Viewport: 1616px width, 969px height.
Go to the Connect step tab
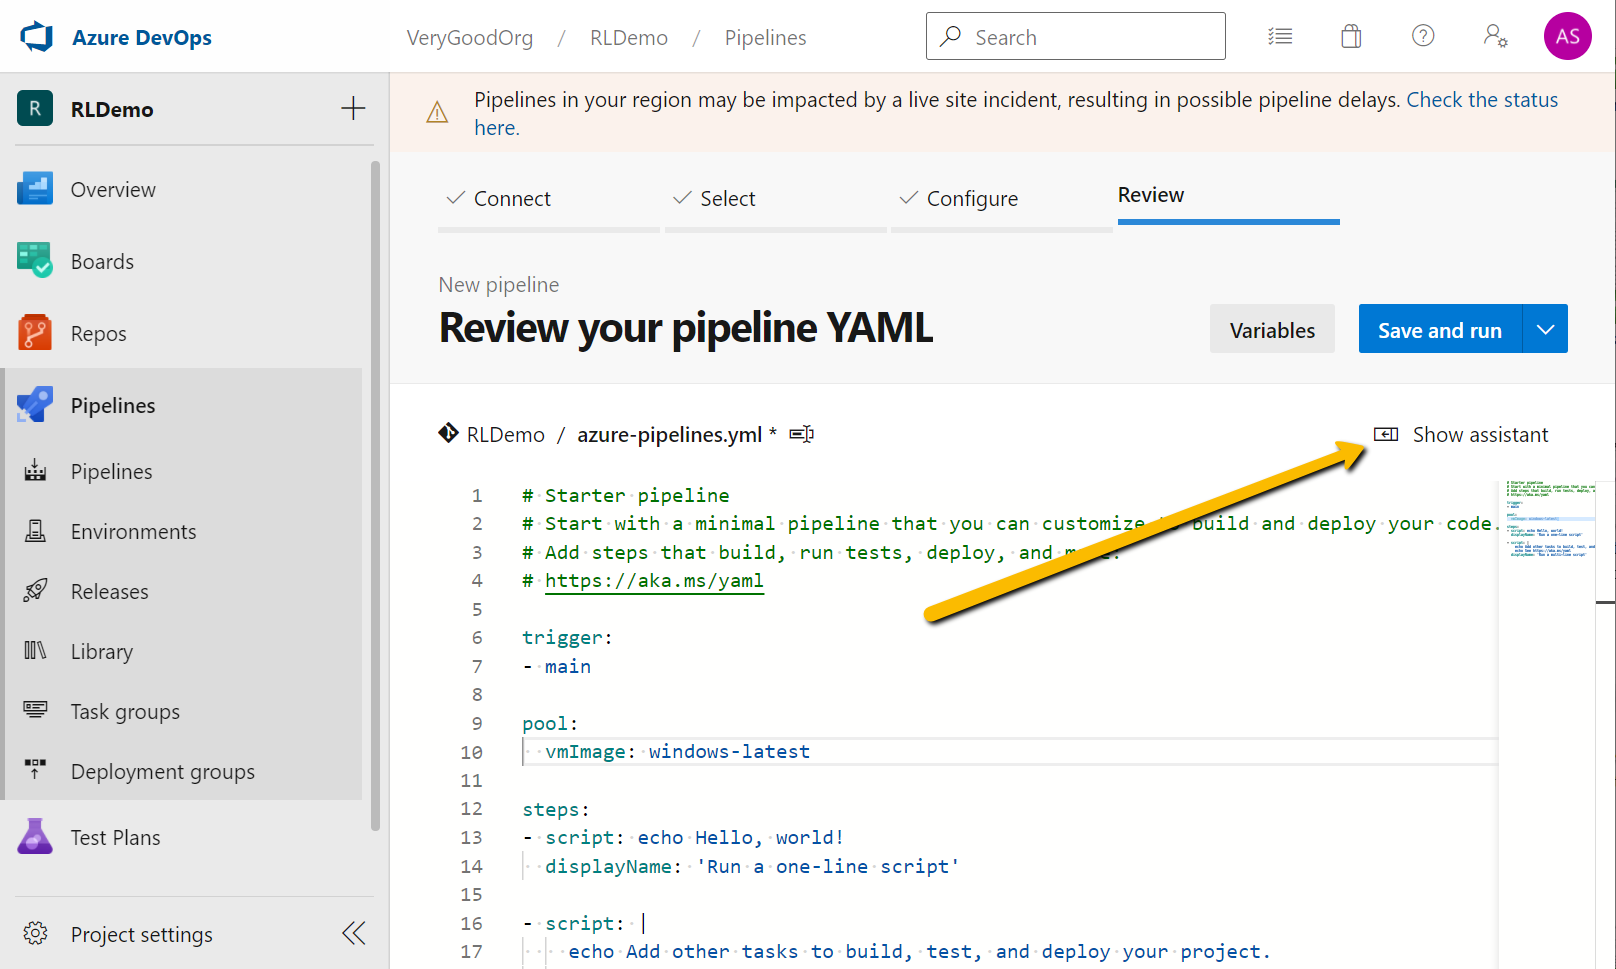click(x=549, y=199)
